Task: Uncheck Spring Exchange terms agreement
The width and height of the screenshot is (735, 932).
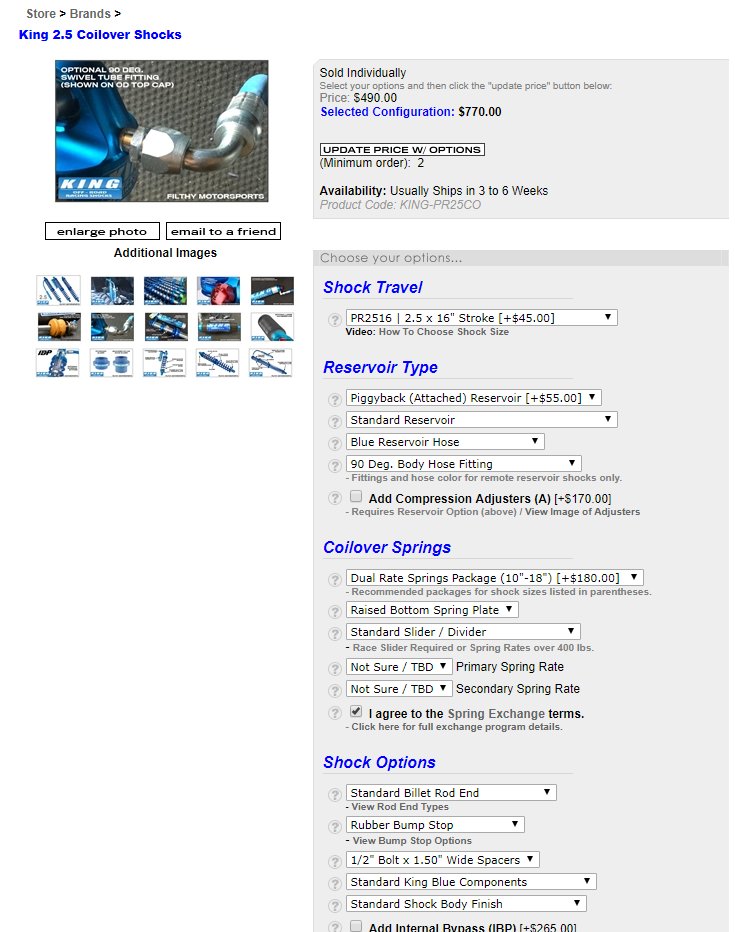Action: click(x=356, y=711)
